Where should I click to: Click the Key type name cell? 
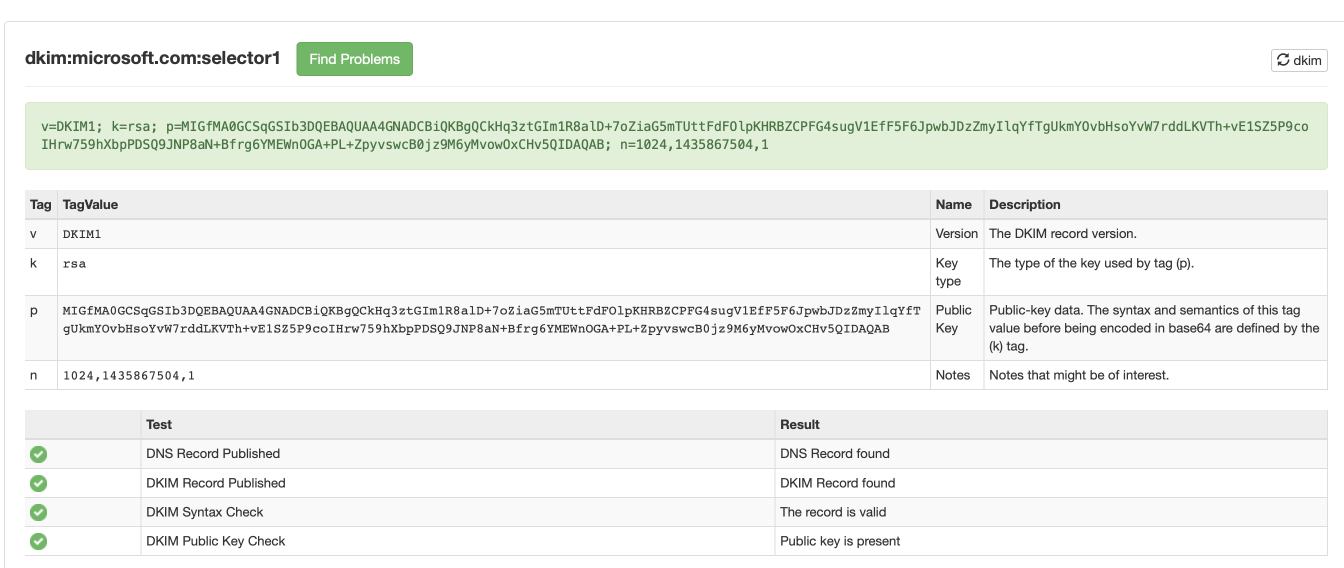pyautogui.click(x=957, y=272)
